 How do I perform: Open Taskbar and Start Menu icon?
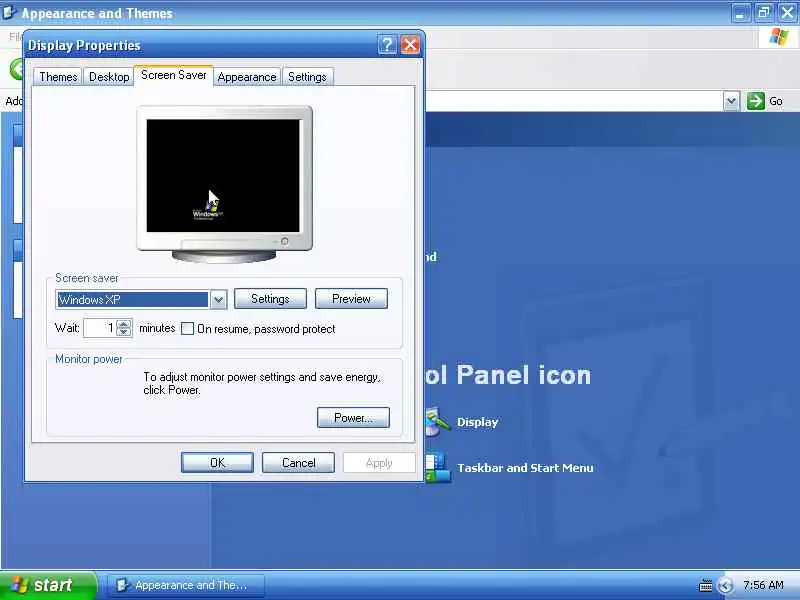point(438,467)
